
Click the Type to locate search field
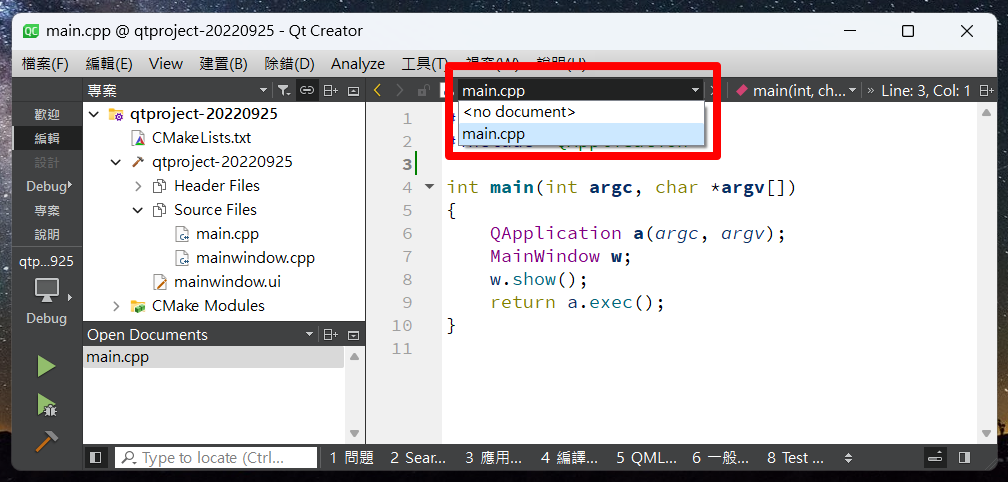click(x=216, y=458)
